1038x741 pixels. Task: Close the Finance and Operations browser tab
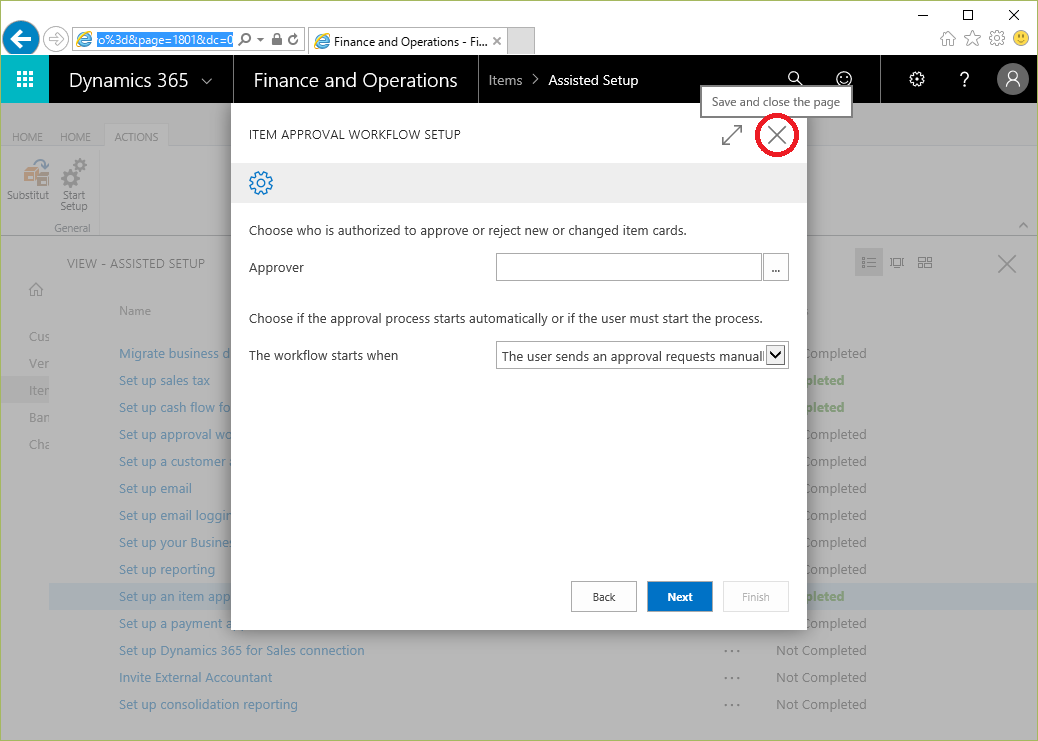(497, 41)
